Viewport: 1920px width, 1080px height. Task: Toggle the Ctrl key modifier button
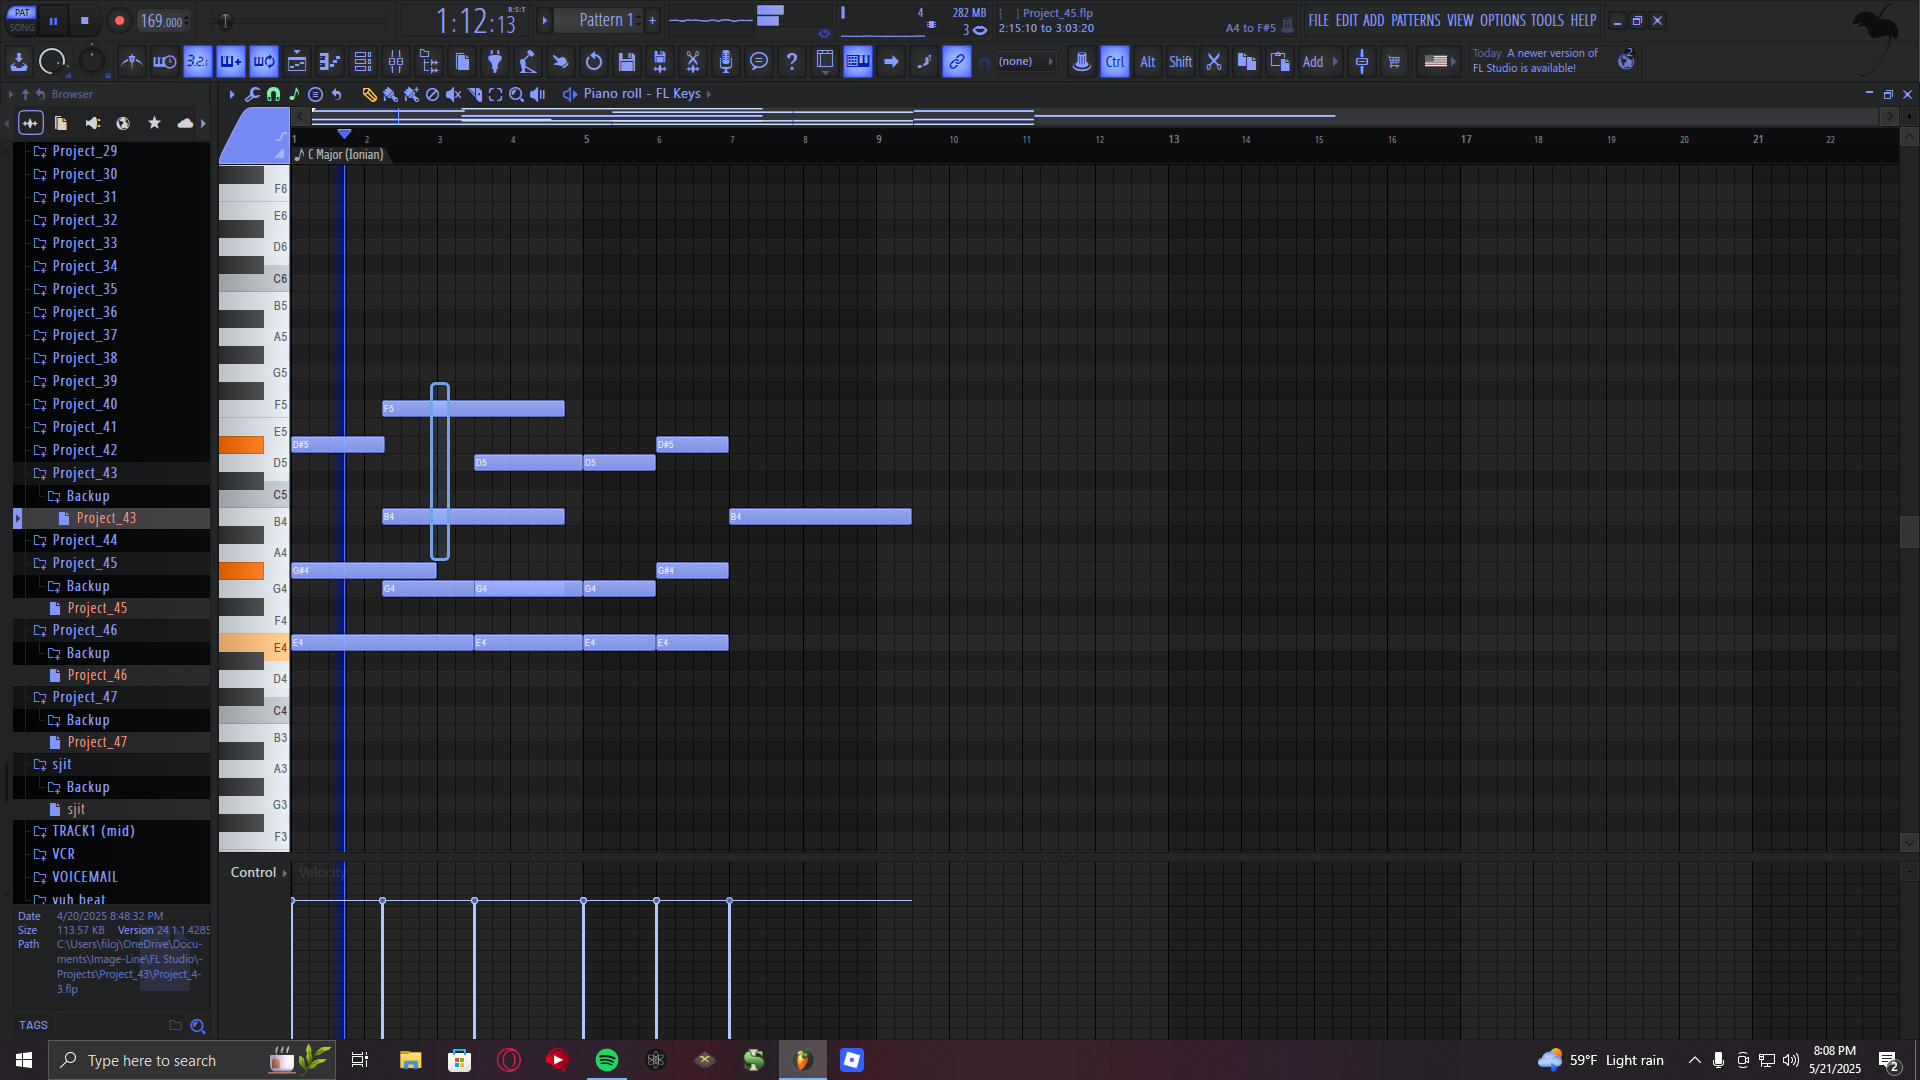1114,62
